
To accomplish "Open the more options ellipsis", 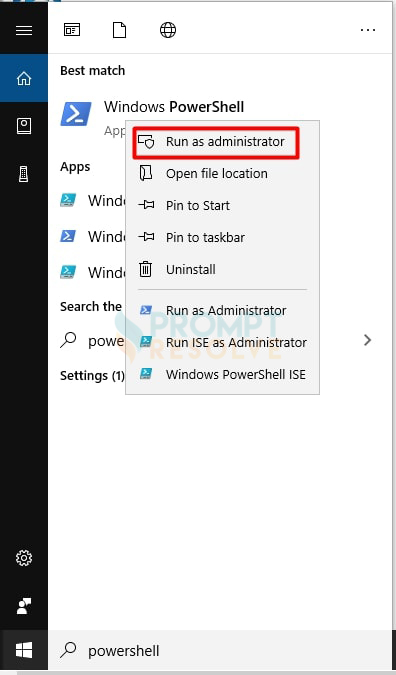I will click(x=368, y=30).
